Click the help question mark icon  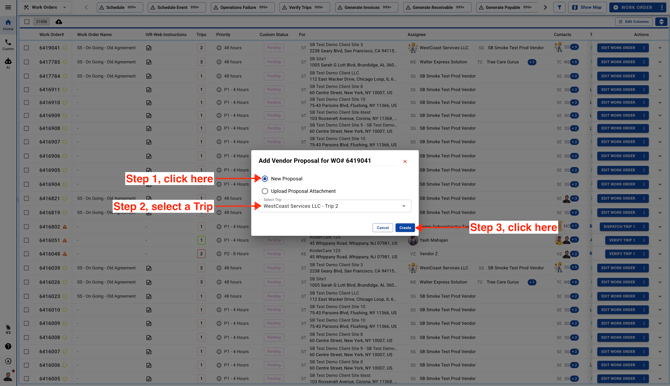point(8,346)
